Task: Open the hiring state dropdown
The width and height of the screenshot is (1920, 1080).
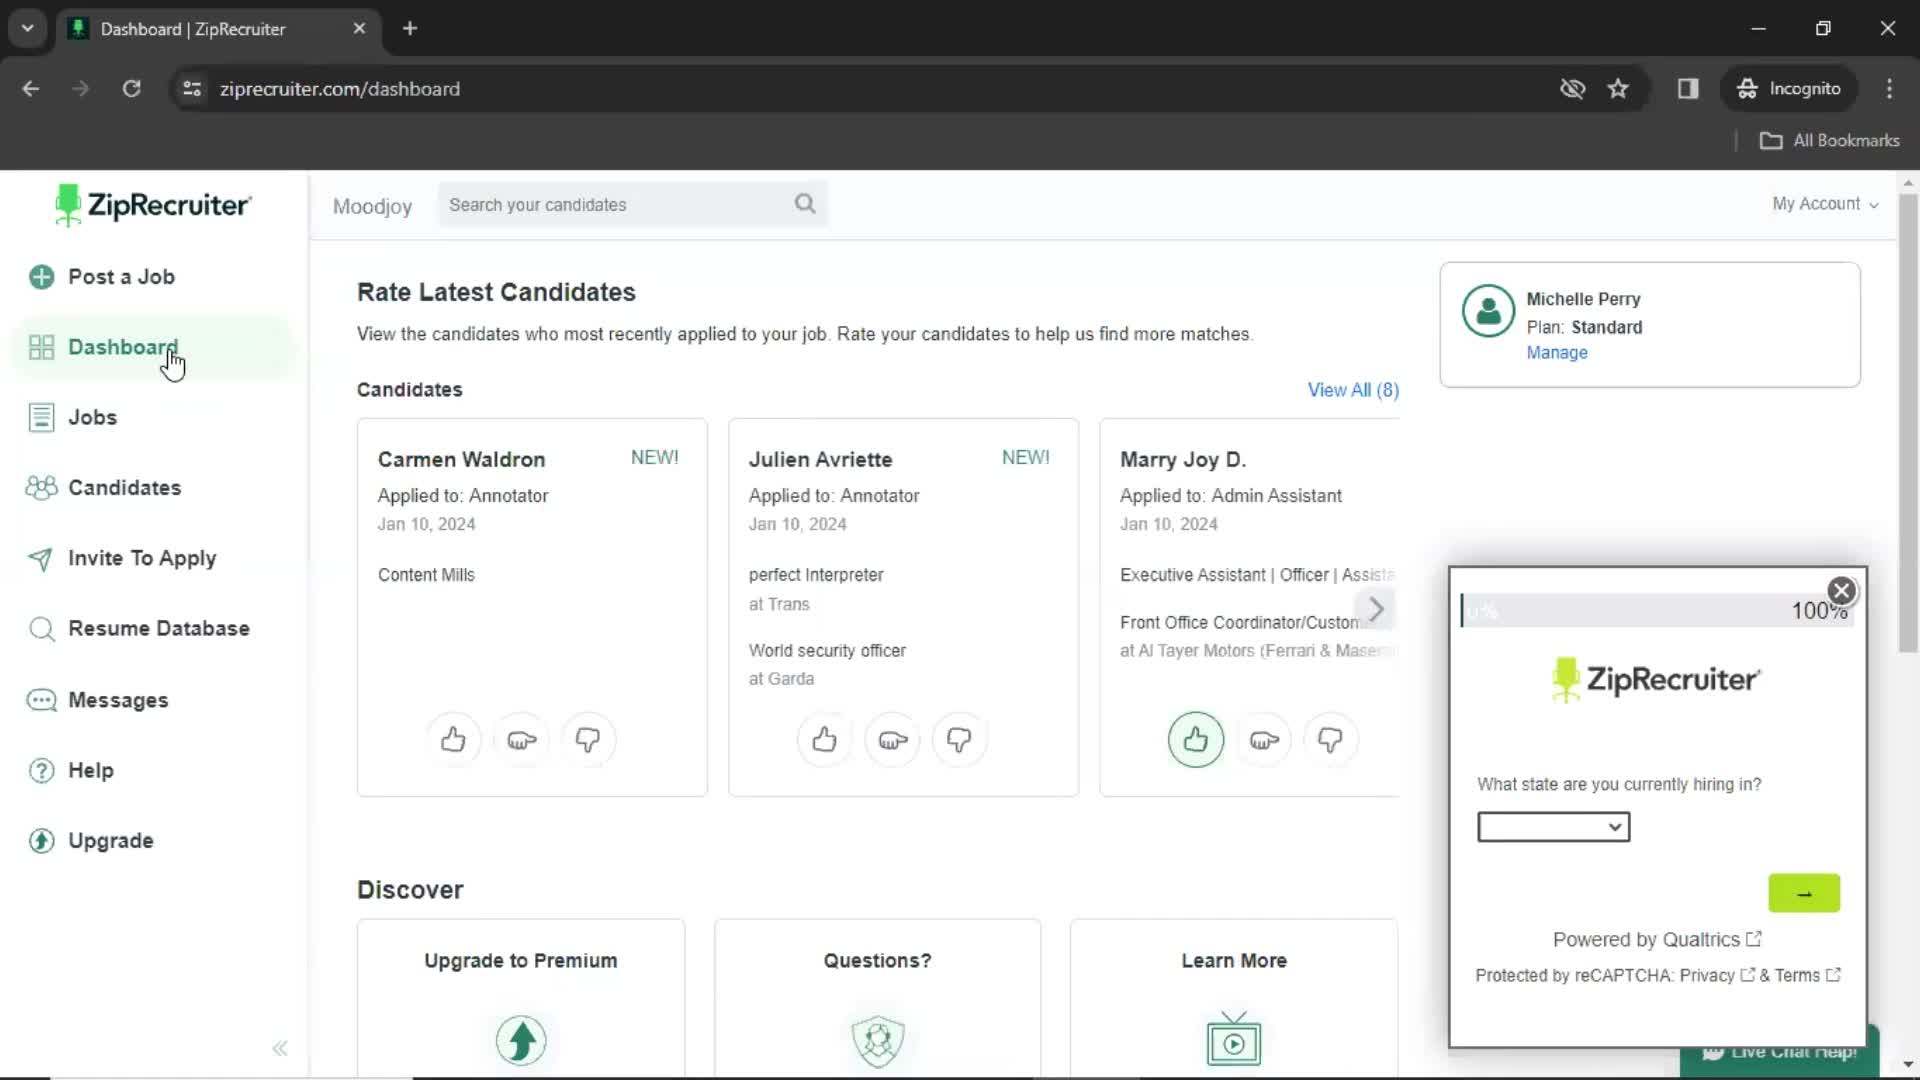Action: pos(1553,827)
